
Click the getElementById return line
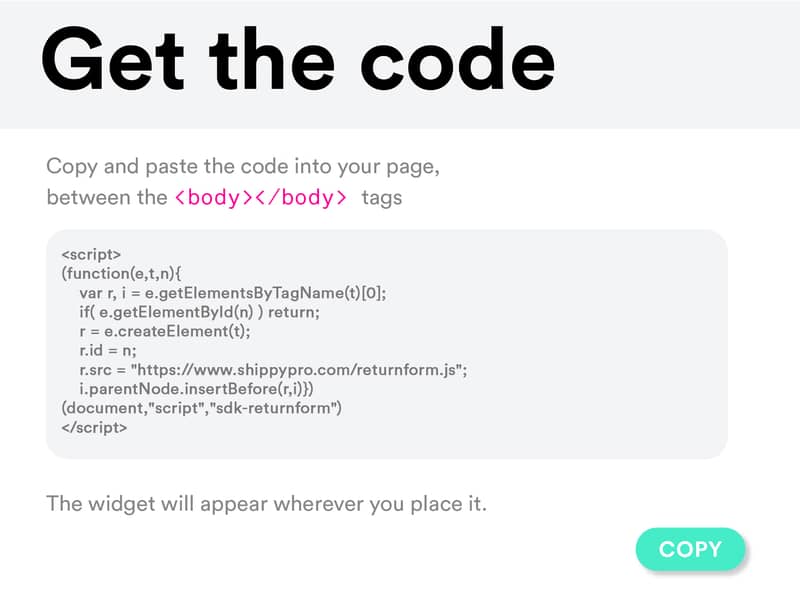200,312
